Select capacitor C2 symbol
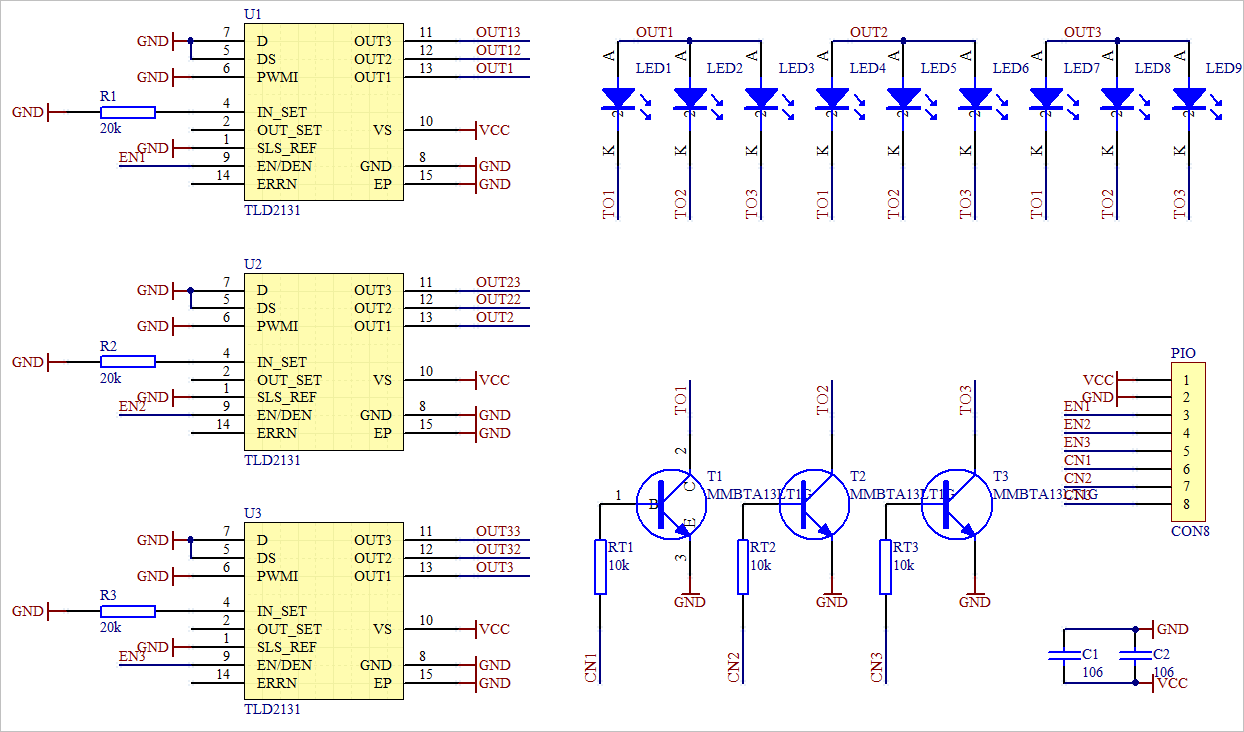Screen dimensions: 1244x732 [1135, 656]
